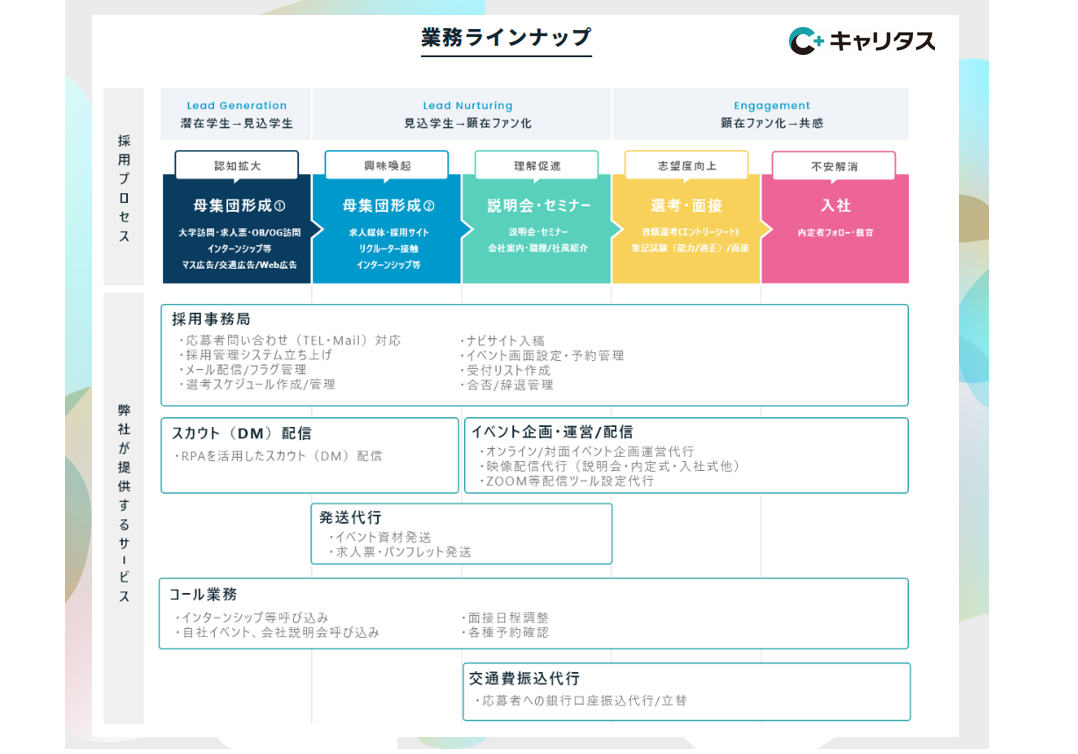The width and height of the screenshot is (1078, 754).
Task: Open the 採用事務局 service box
Action: click(534, 355)
